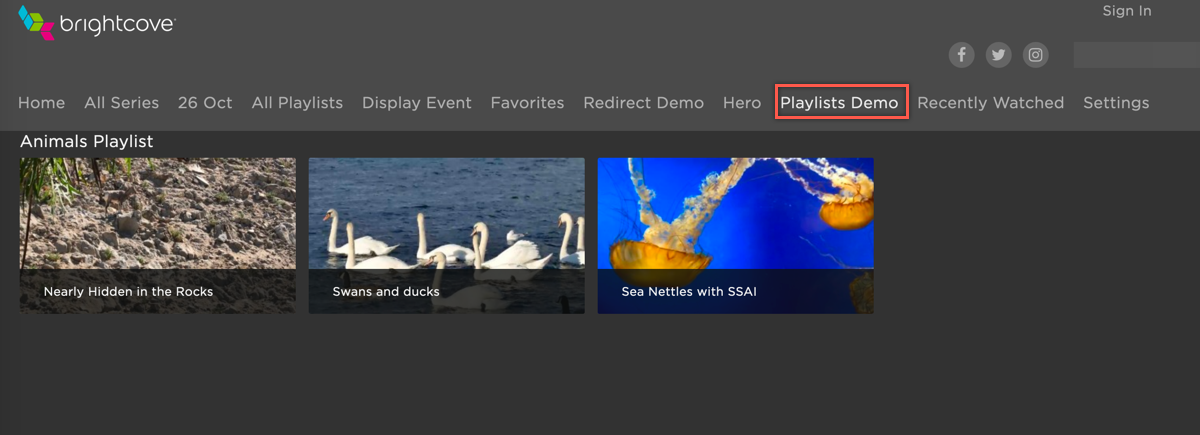Play the Nearly Hidden in the Rocks video
1200x435 pixels.
point(158,235)
